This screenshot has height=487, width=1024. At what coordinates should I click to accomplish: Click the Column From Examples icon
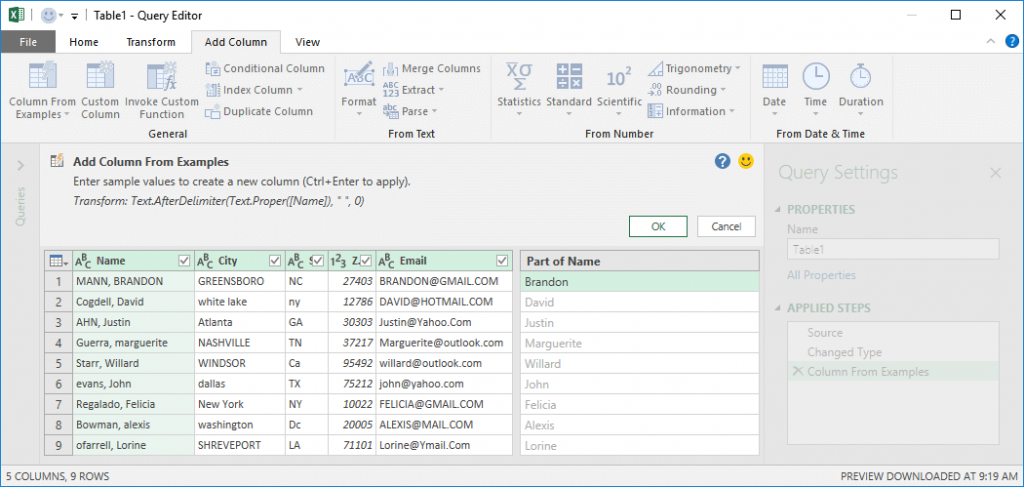click(x=42, y=78)
